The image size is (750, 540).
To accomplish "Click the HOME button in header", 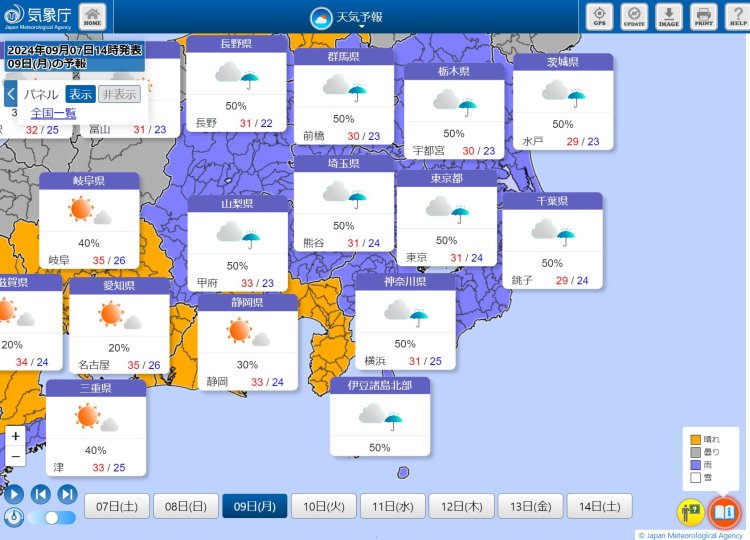I will tap(92, 16).
